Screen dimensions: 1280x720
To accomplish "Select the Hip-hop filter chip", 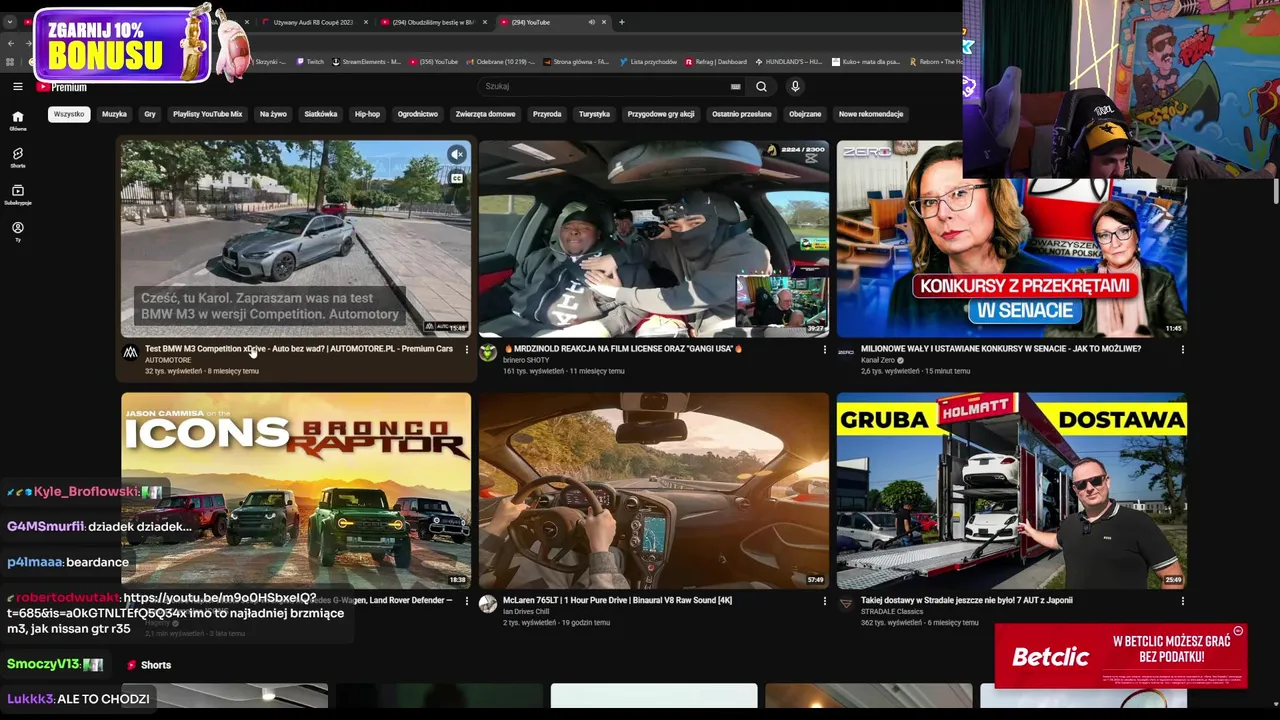I will [367, 114].
